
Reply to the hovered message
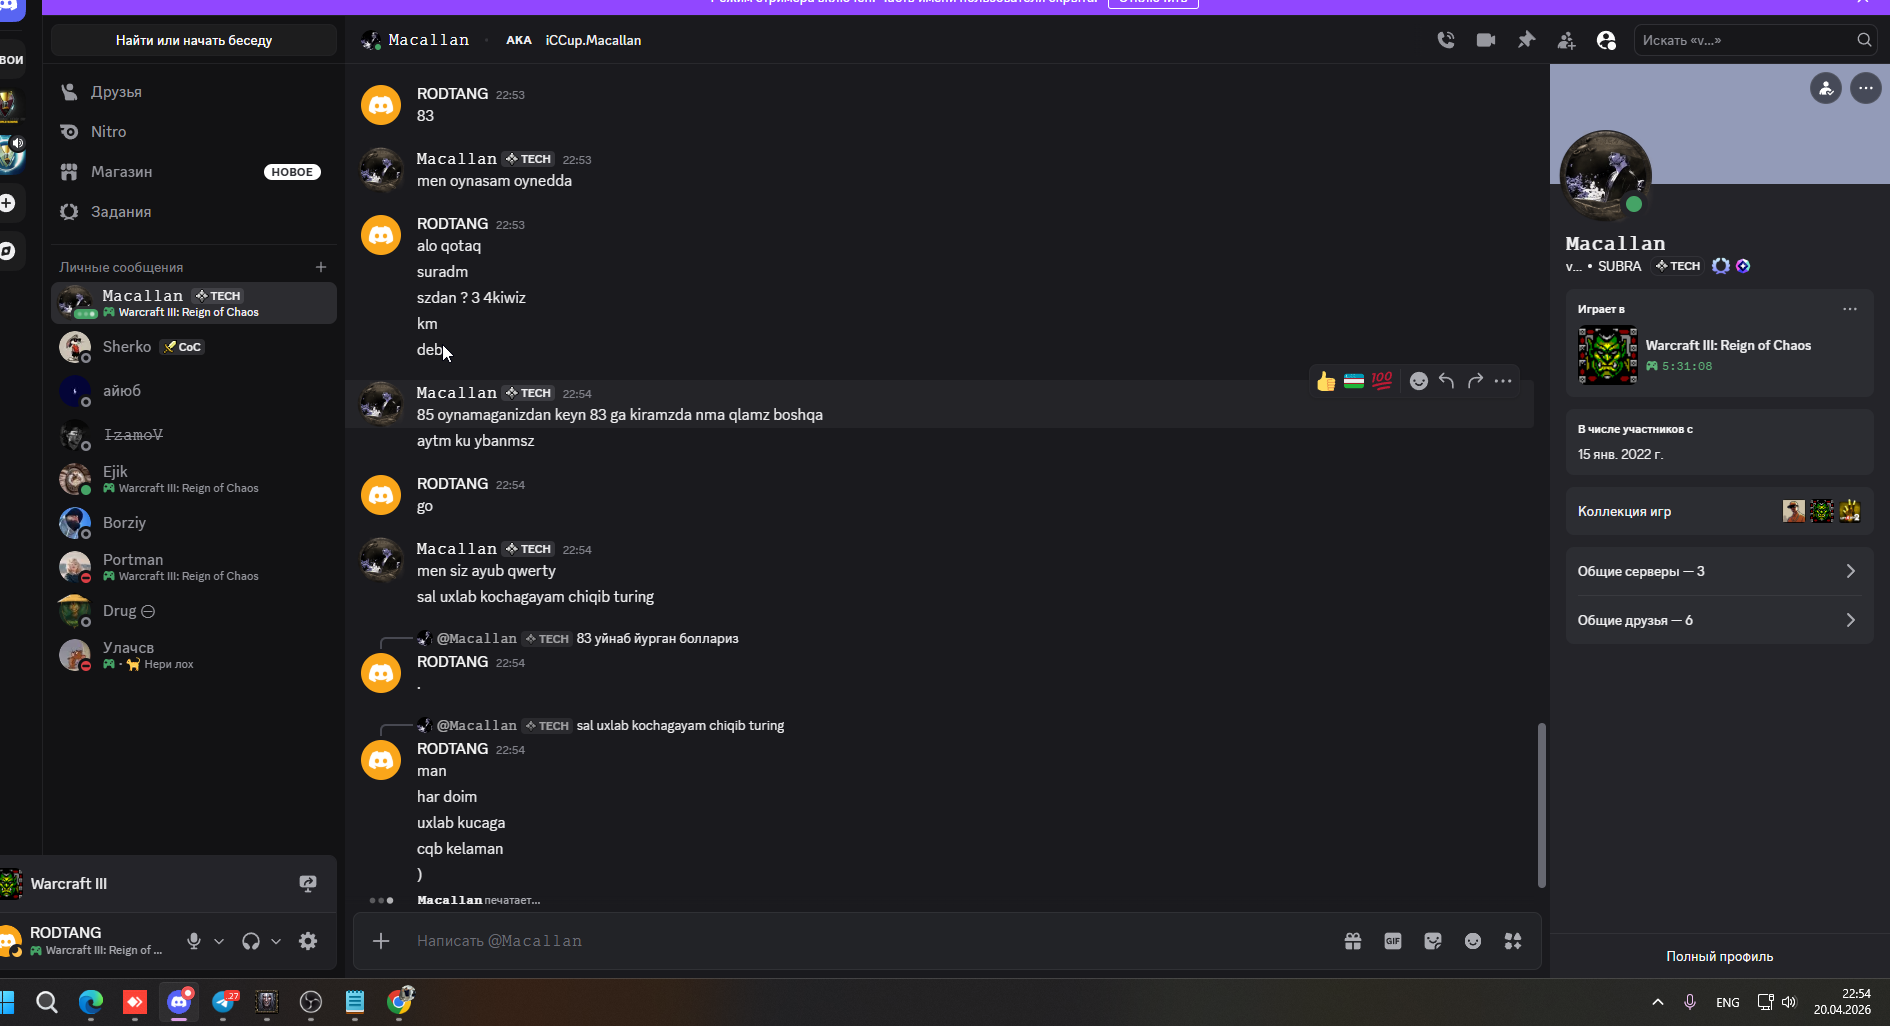click(x=1446, y=381)
